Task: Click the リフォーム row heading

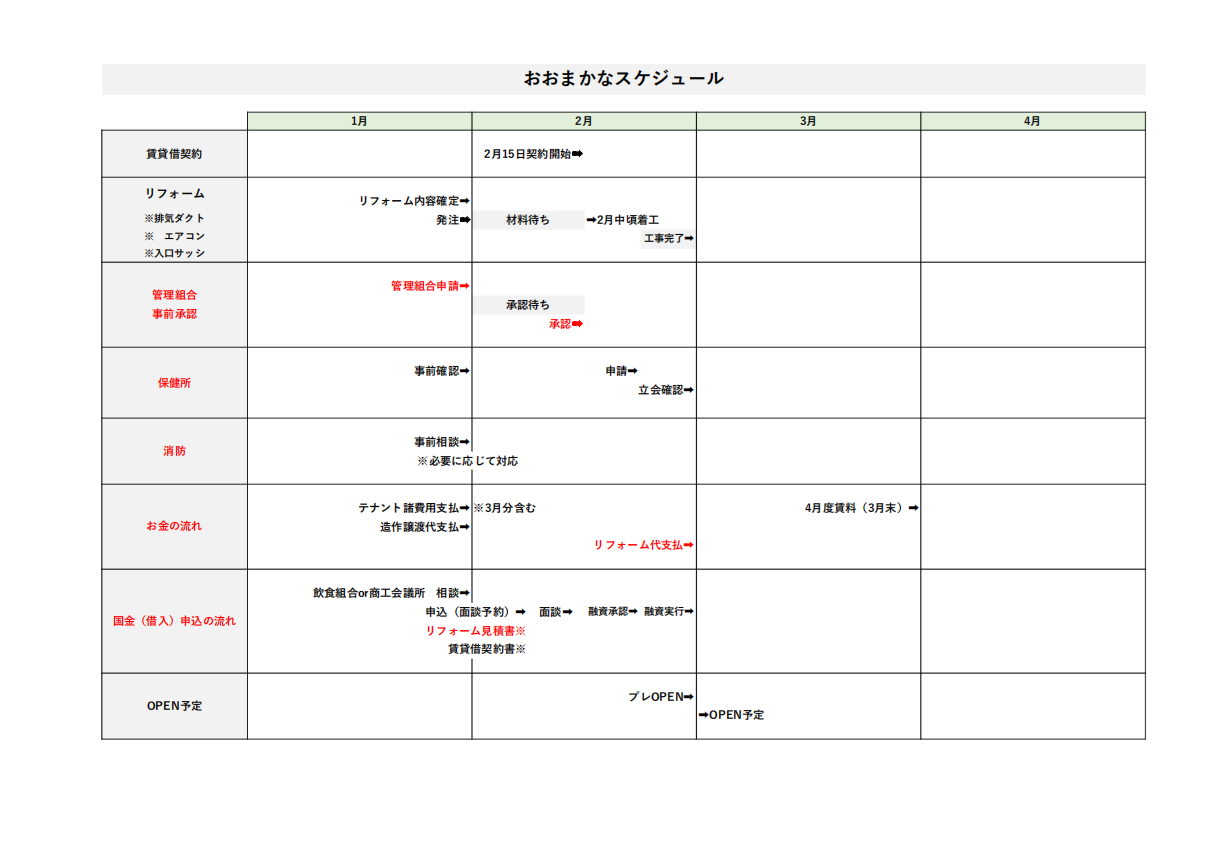Action: point(174,194)
